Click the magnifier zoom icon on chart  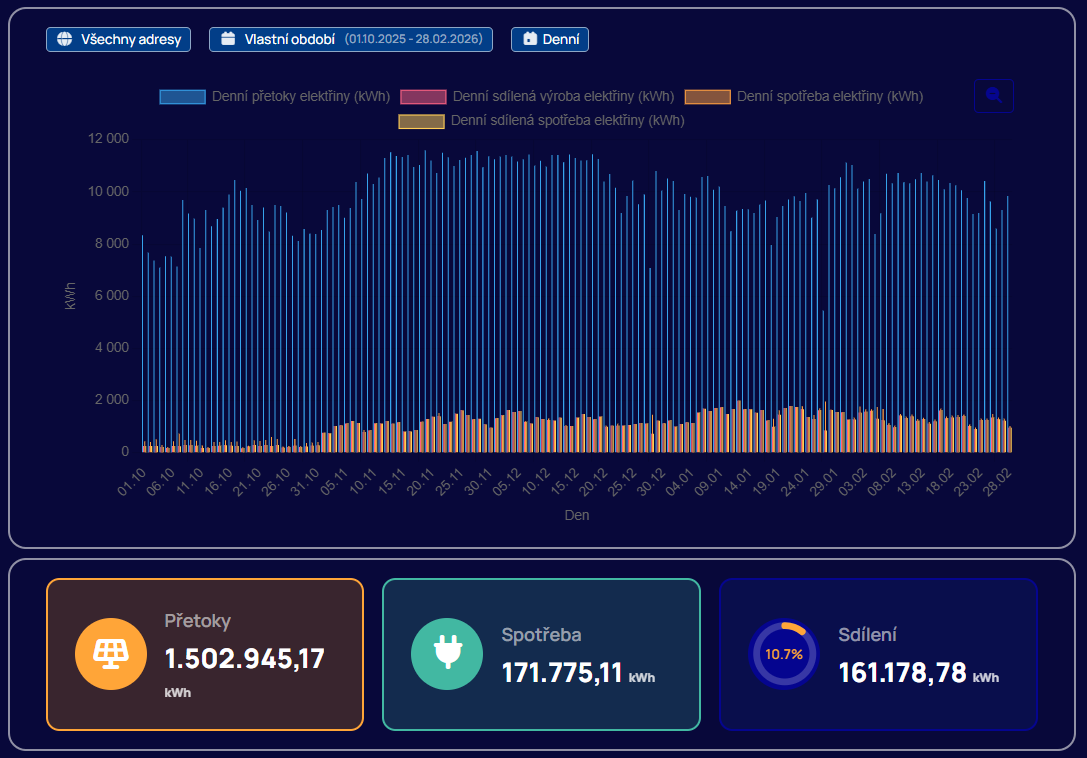993,95
